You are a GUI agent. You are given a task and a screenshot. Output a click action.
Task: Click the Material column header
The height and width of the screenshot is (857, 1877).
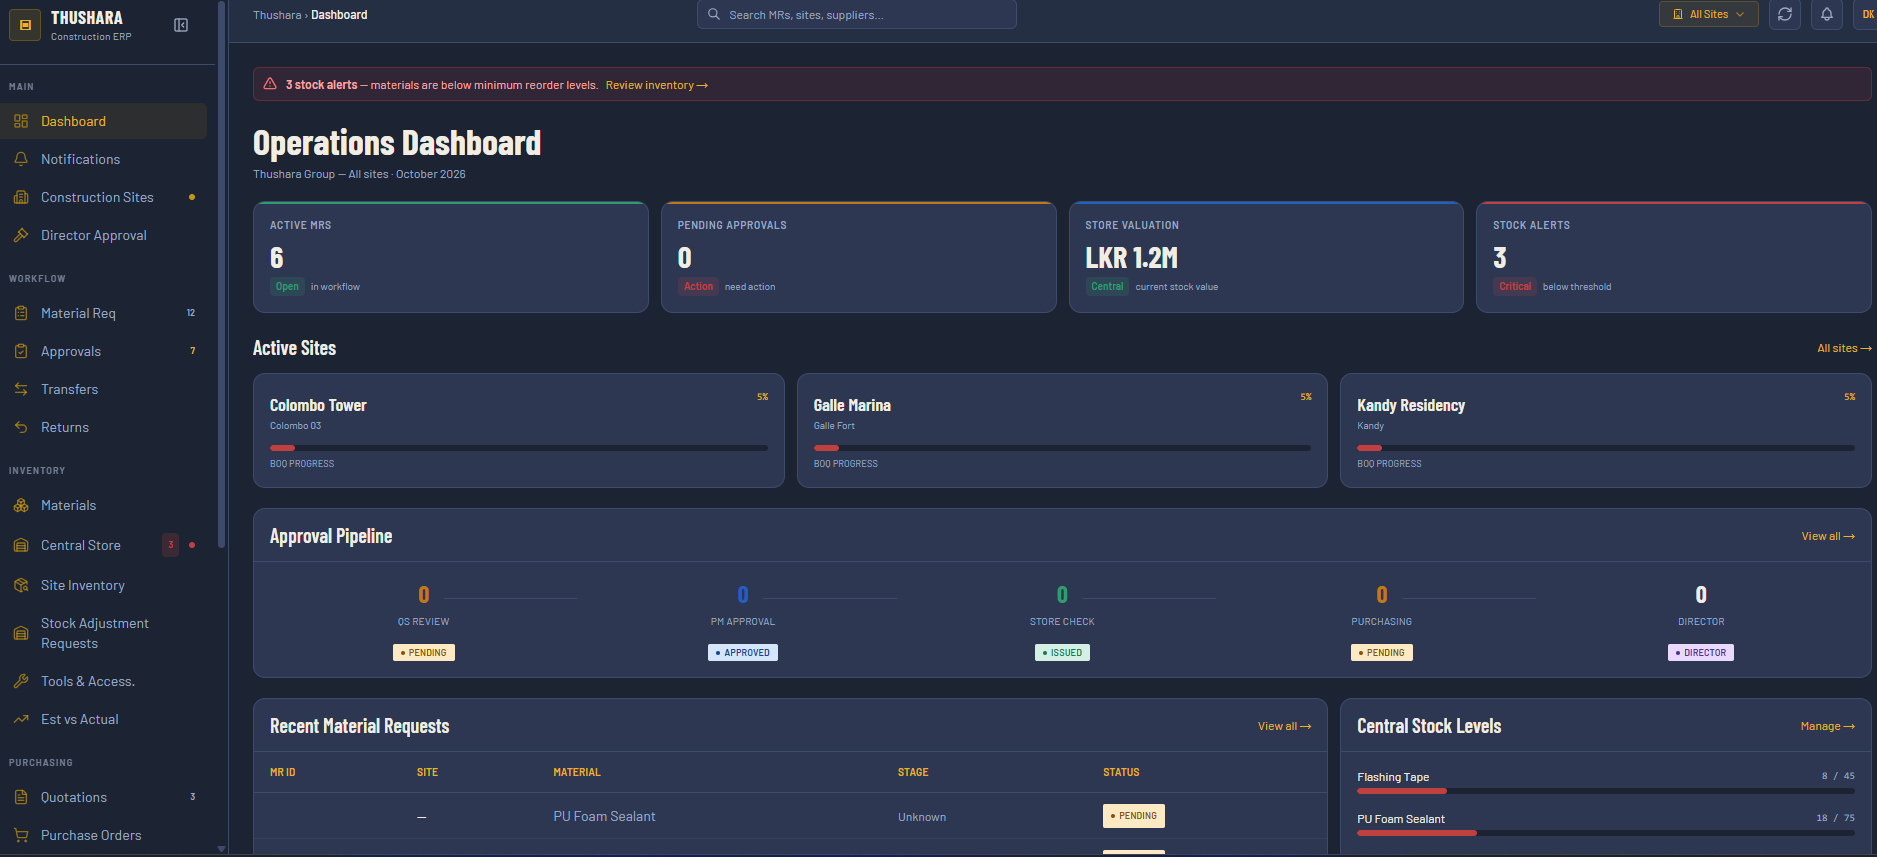(577, 772)
